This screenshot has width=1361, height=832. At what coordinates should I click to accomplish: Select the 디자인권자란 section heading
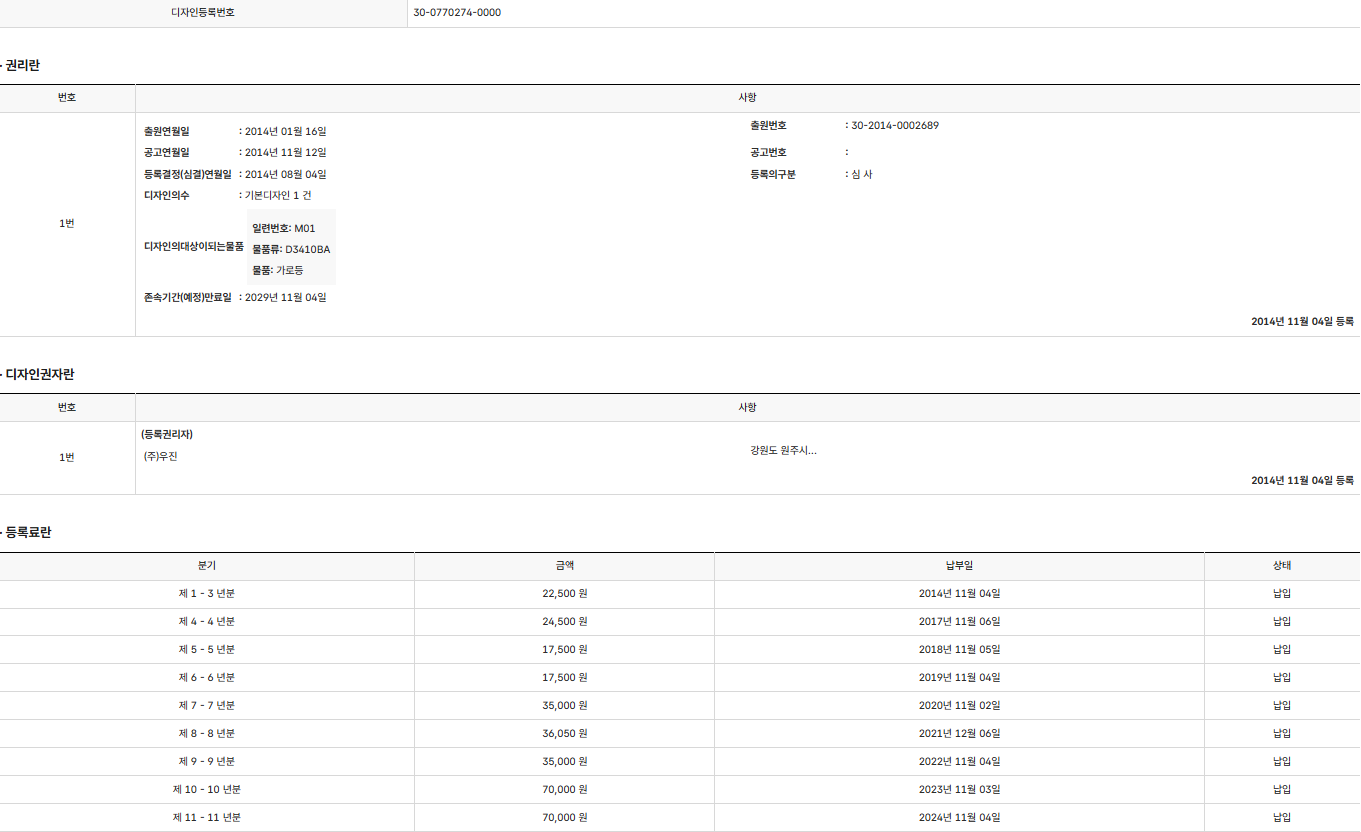click(x=40, y=375)
